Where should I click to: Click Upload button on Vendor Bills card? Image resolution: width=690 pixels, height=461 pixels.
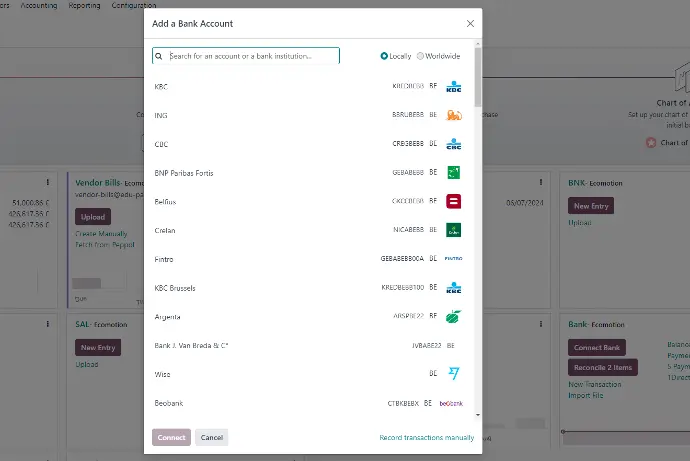click(93, 217)
